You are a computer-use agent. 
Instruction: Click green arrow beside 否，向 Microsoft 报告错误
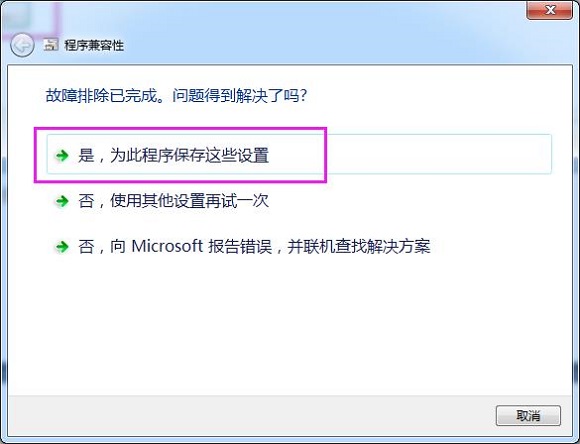click(x=62, y=246)
